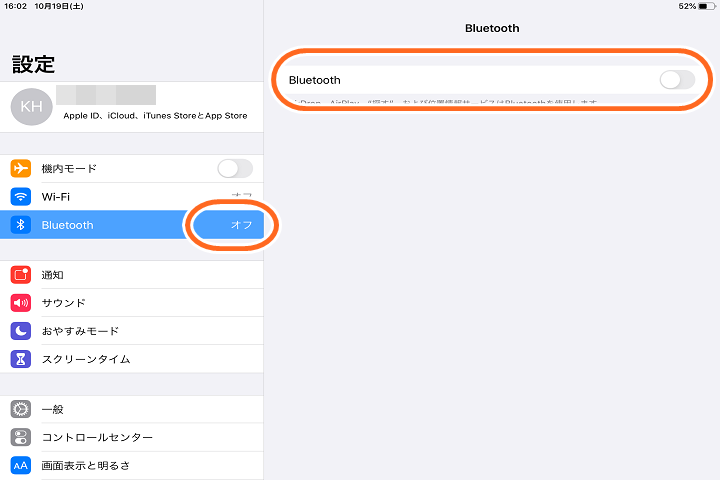720x480 pixels.
Task: Enable the Bluetooth switch in right pane
Action: point(677,80)
